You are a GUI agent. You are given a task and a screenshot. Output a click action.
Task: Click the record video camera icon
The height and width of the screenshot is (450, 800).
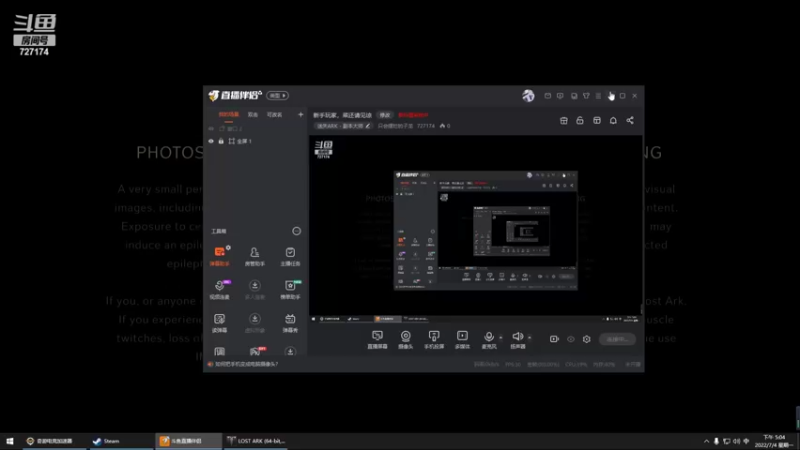point(554,339)
